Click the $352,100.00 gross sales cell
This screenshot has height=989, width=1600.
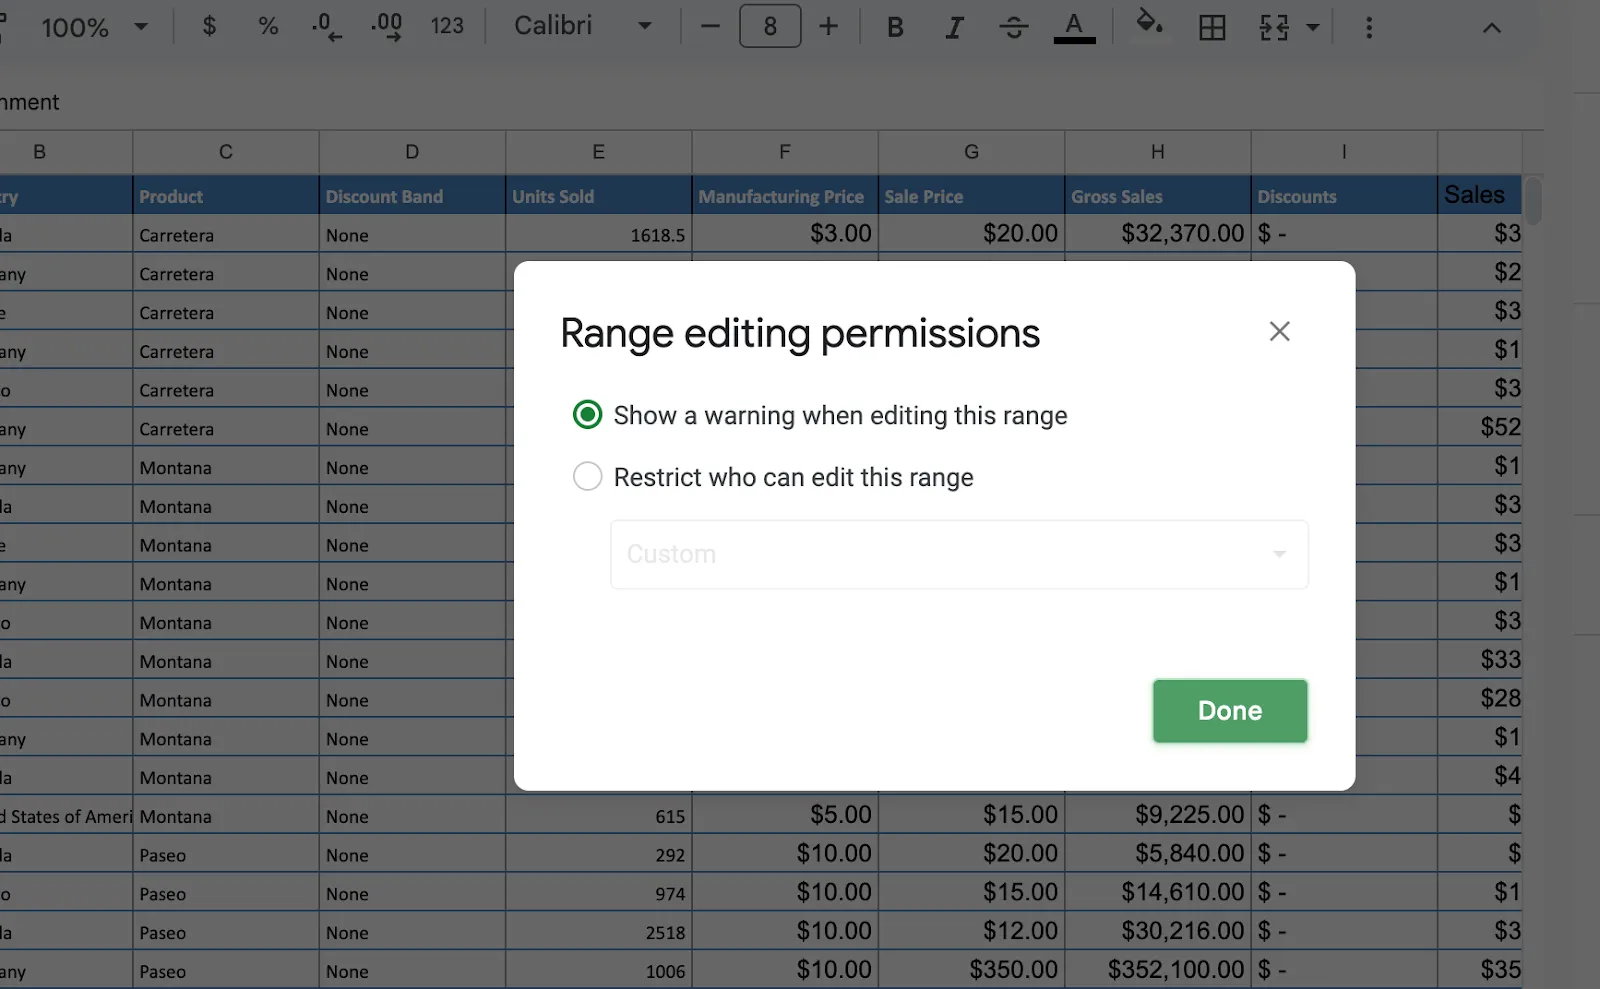1157,970
